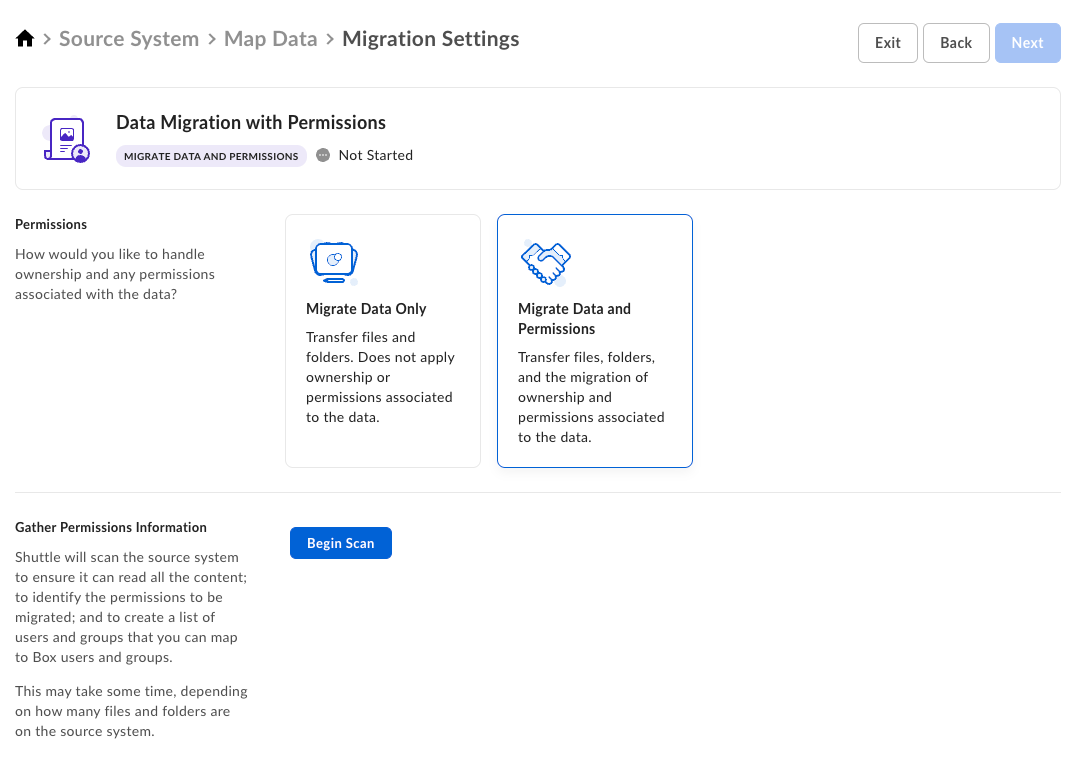The width and height of the screenshot is (1084, 775).
Task: Click the Data Migration document icon
Action: pos(66,139)
